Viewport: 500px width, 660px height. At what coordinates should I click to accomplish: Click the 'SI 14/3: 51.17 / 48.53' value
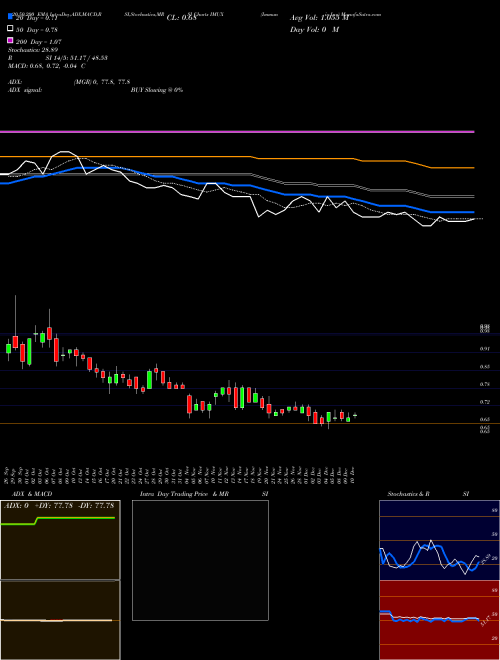[77, 58]
